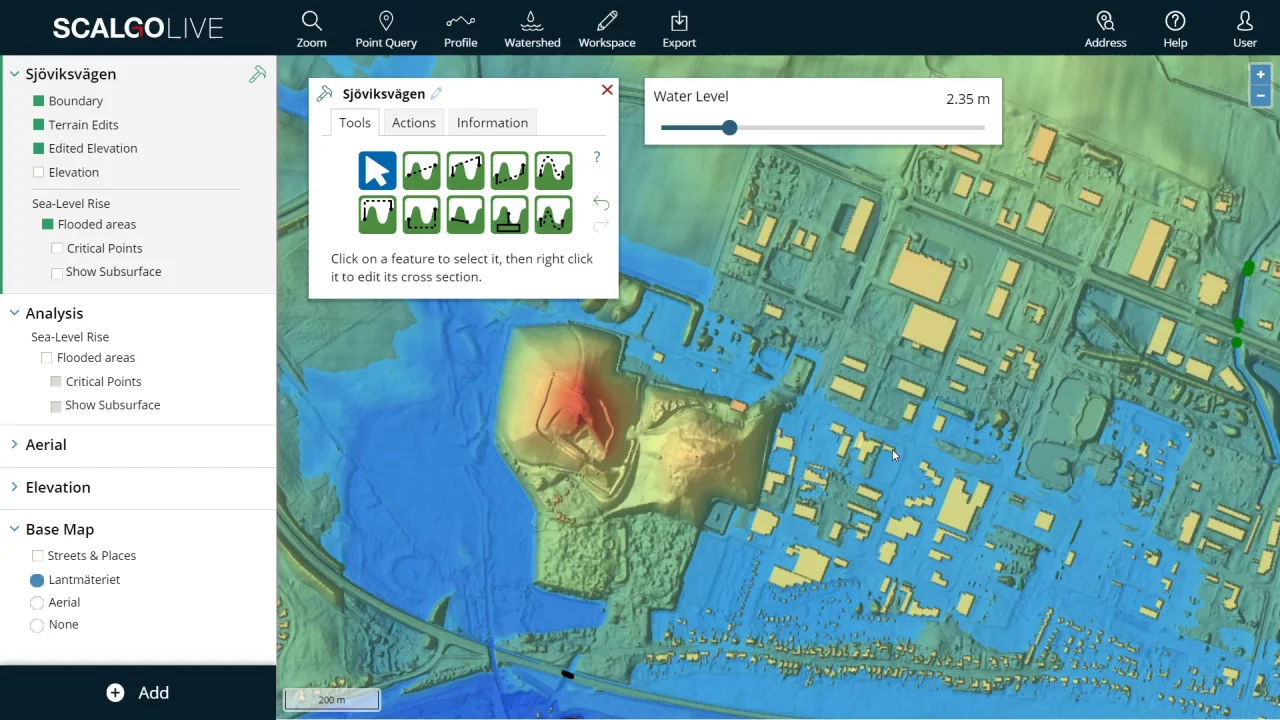Image resolution: width=1280 pixels, height=720 pixels.
Task: Collapse the Base Map section
Action: point(15,529)
